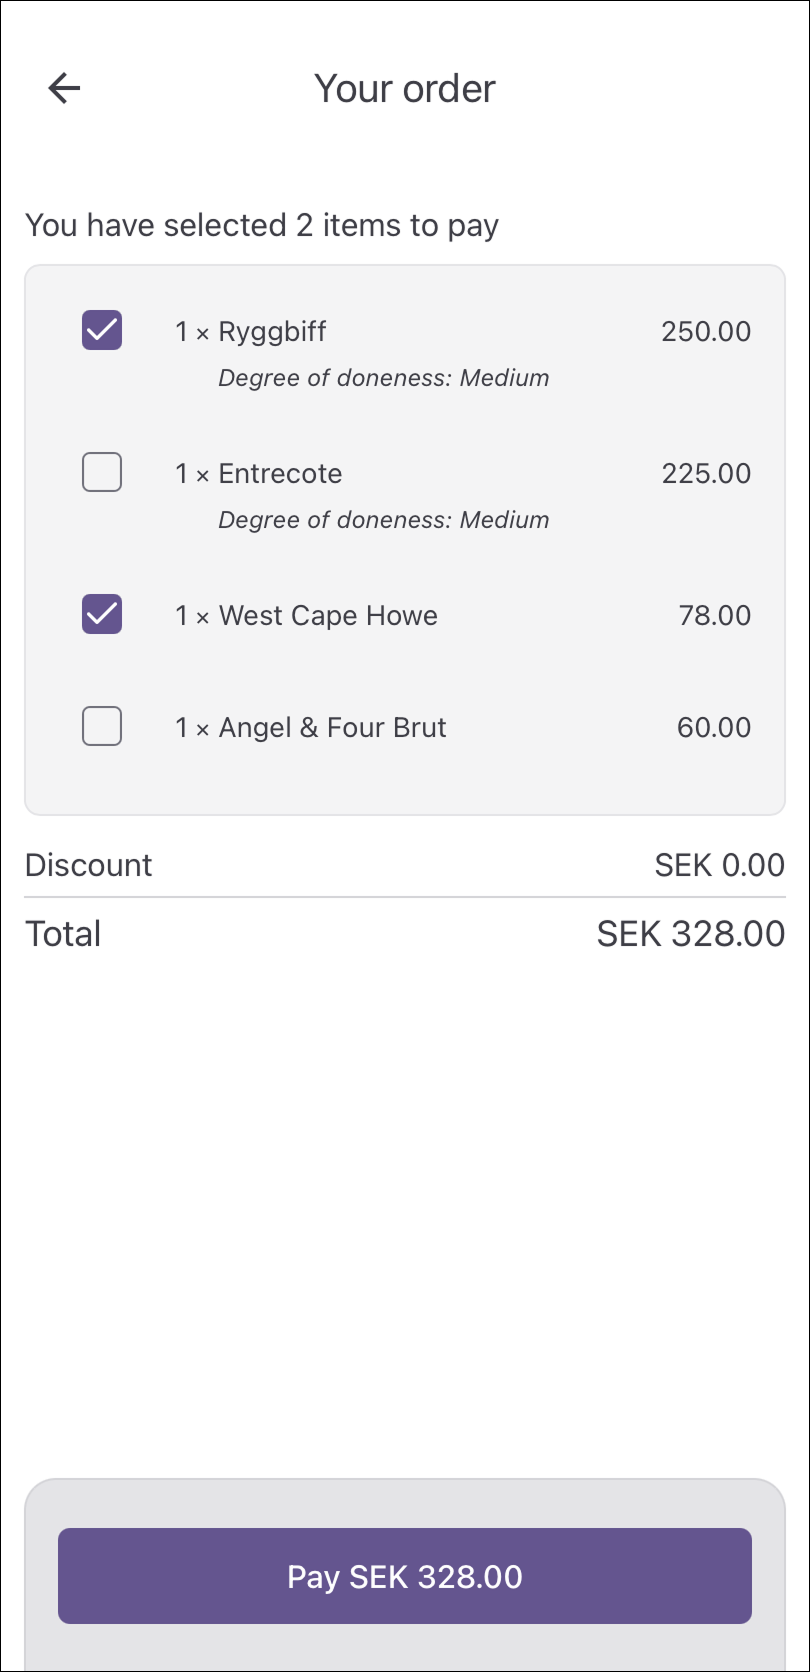The image size is (810, 1672).
Task: Click Entrecote's Degree of doneness note
Action: (x=384, y=520)
